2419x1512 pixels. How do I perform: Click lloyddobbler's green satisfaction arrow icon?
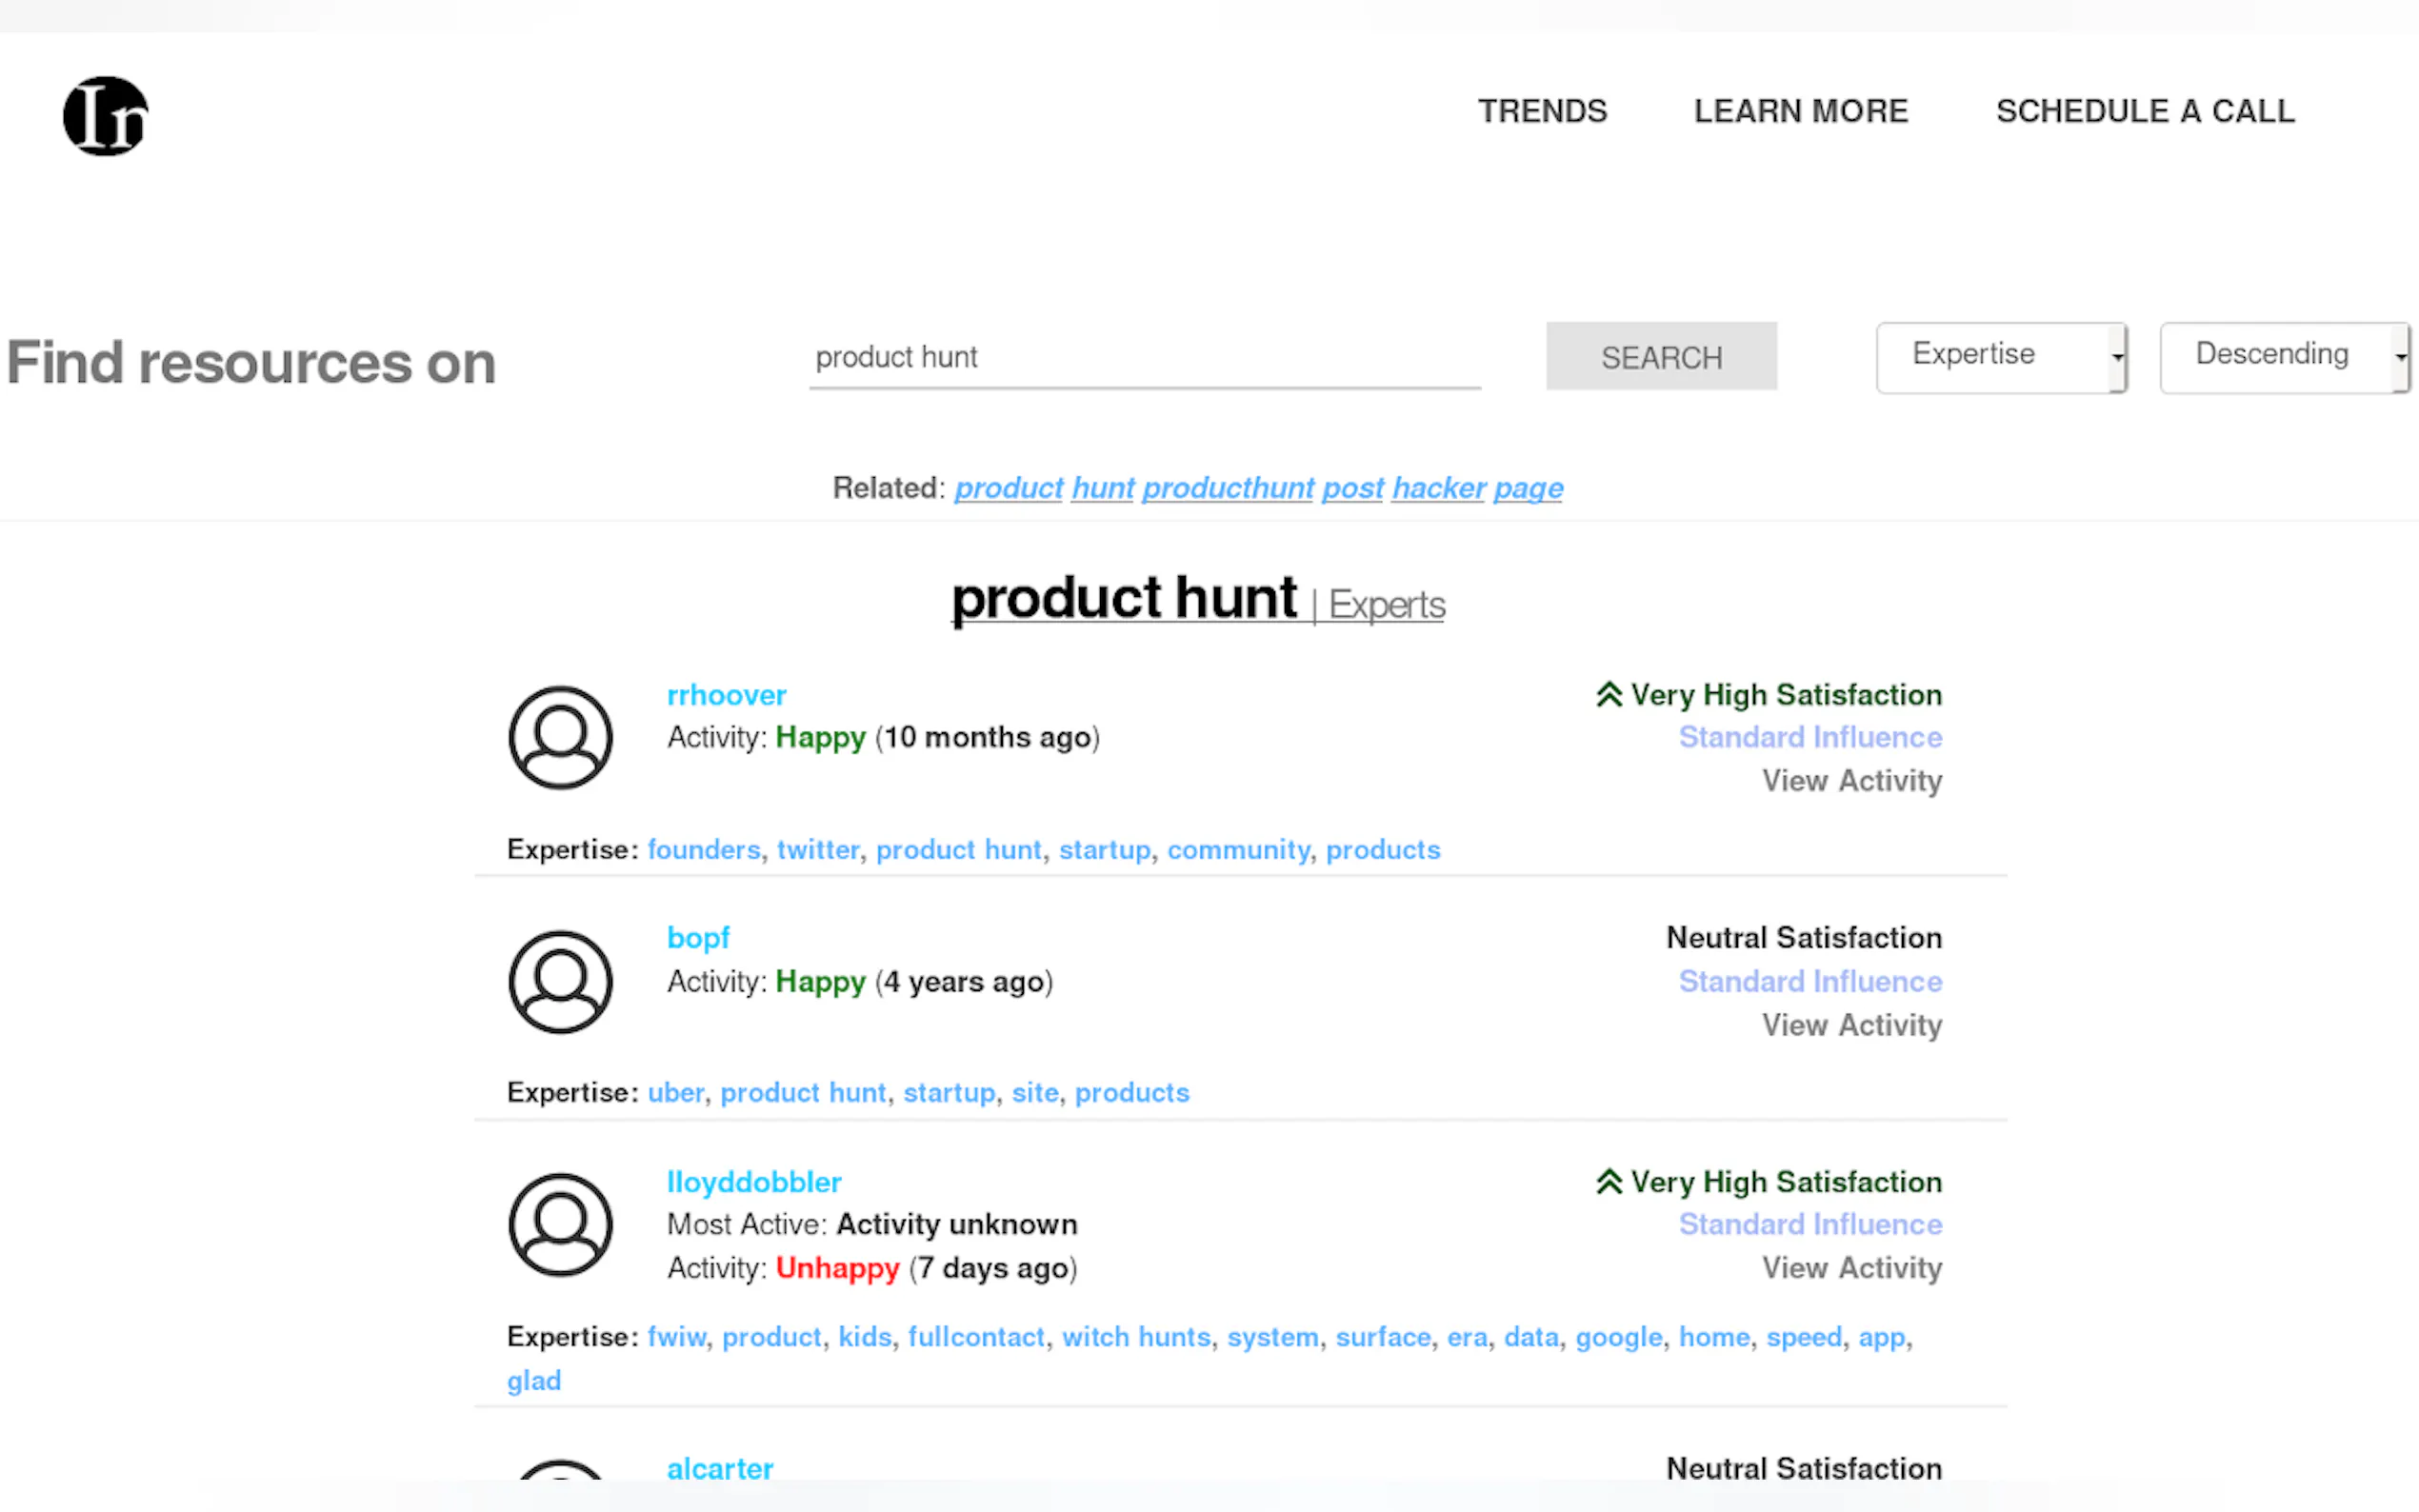coord(1609,1181)
